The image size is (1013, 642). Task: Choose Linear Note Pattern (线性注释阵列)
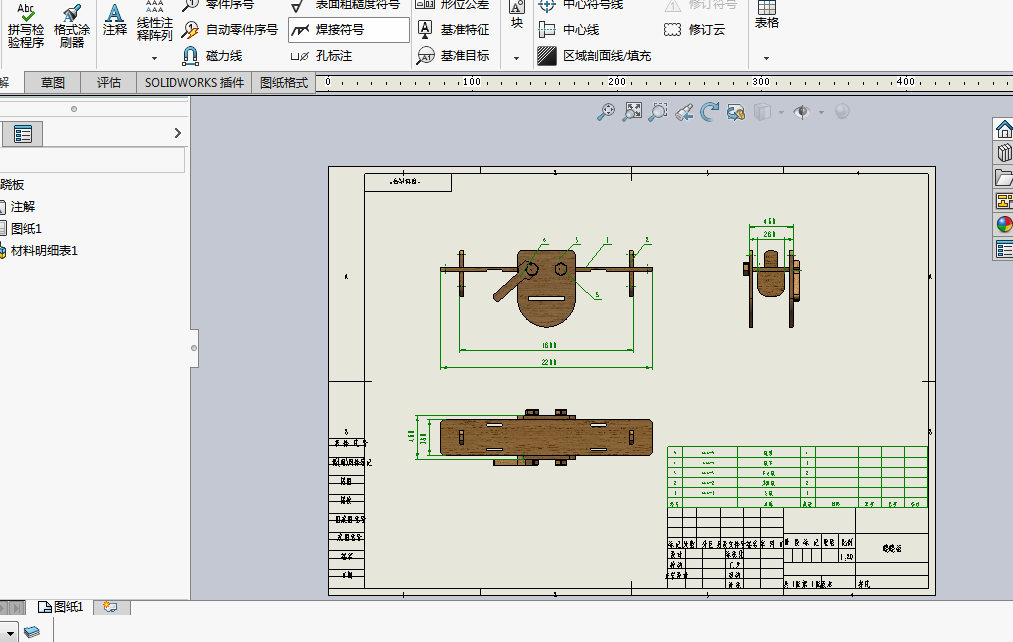(154, 22)
